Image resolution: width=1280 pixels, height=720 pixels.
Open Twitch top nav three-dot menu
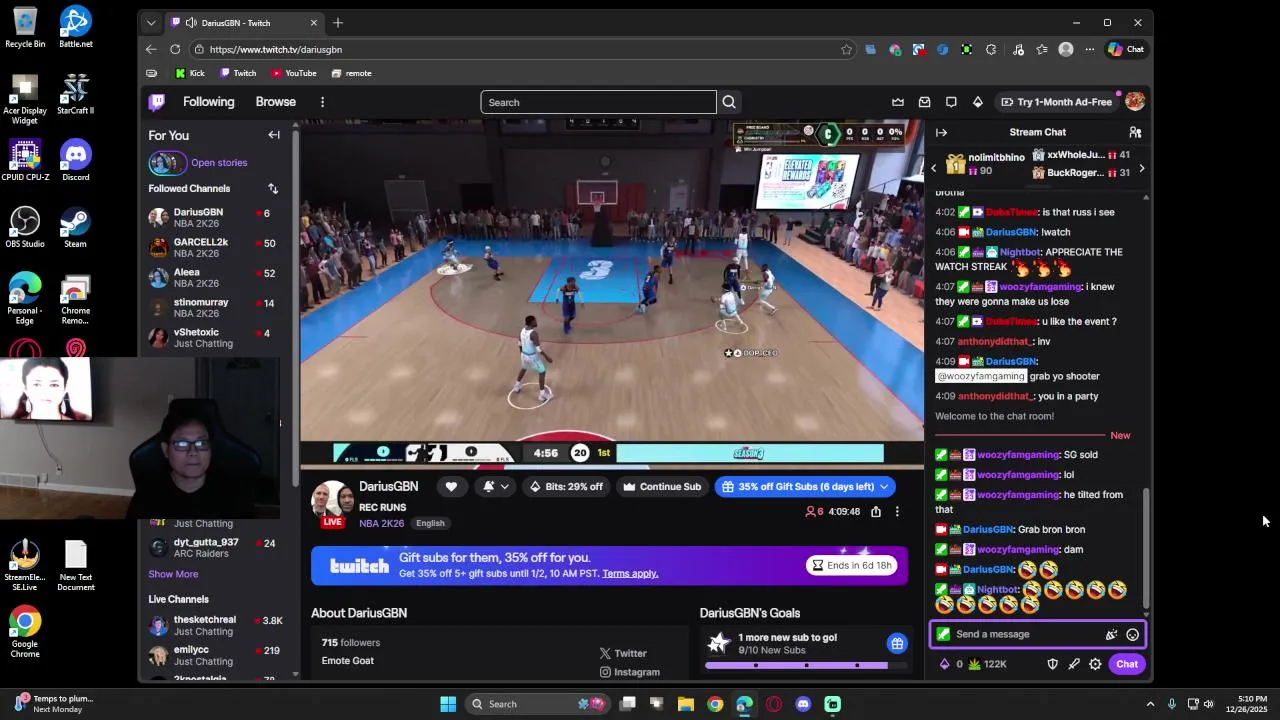click(322, 102)
